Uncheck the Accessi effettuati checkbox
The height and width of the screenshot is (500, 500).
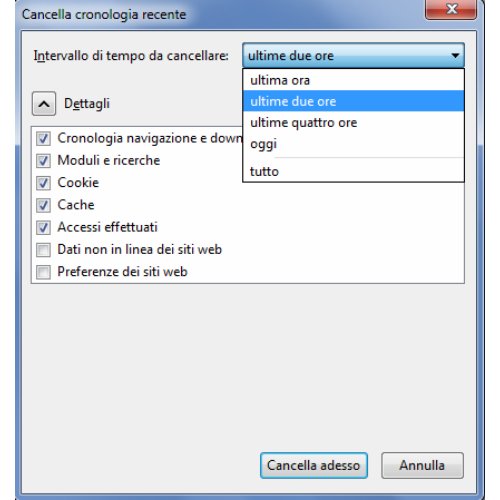pyautogui.click(x=43, y=227)
